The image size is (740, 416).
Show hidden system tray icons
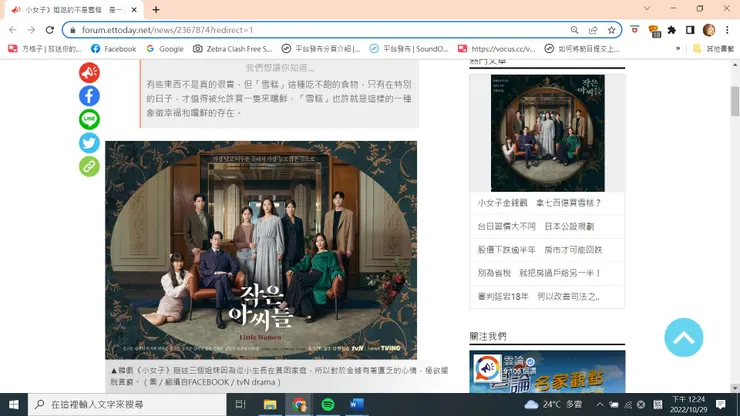tap(599, 404)
